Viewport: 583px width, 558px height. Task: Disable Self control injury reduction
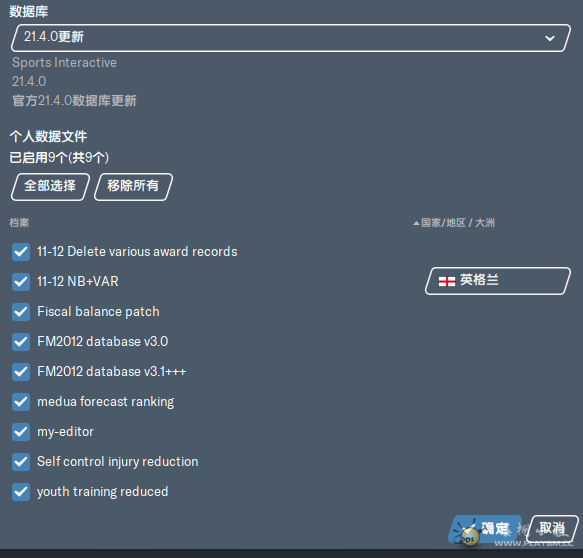(x=21, y=462)
